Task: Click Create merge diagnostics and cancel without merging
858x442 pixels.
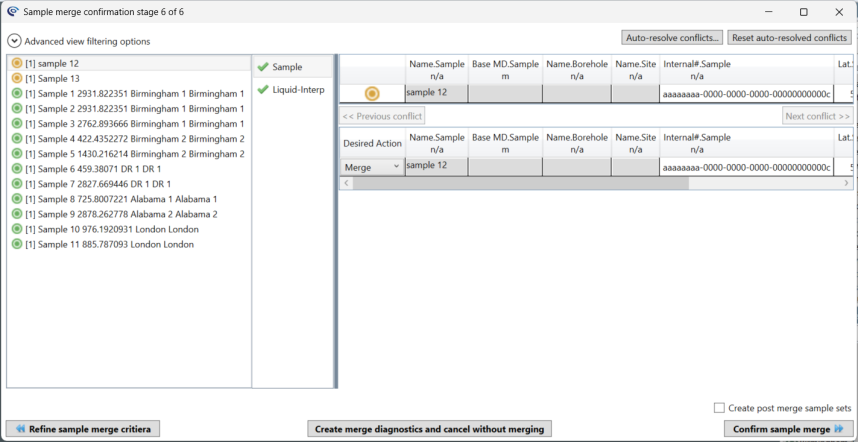Action: click(x=429, y=429)
